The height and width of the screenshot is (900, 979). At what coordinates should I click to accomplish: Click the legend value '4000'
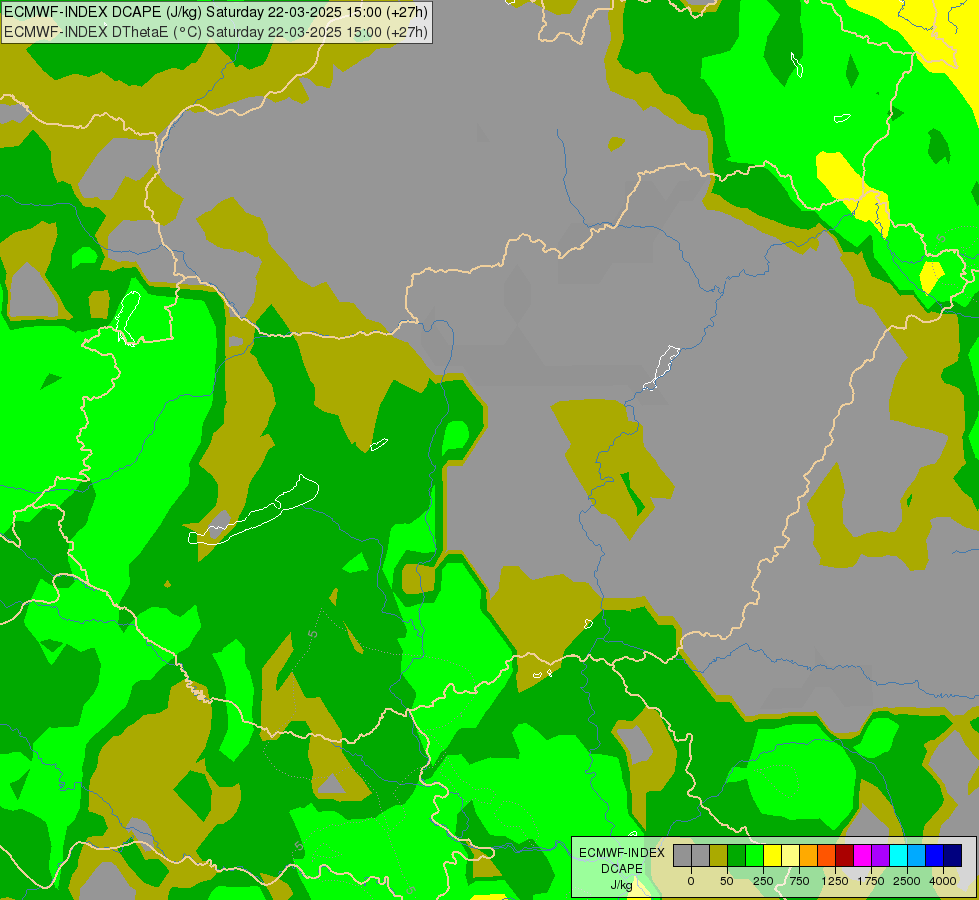(943, 881)
